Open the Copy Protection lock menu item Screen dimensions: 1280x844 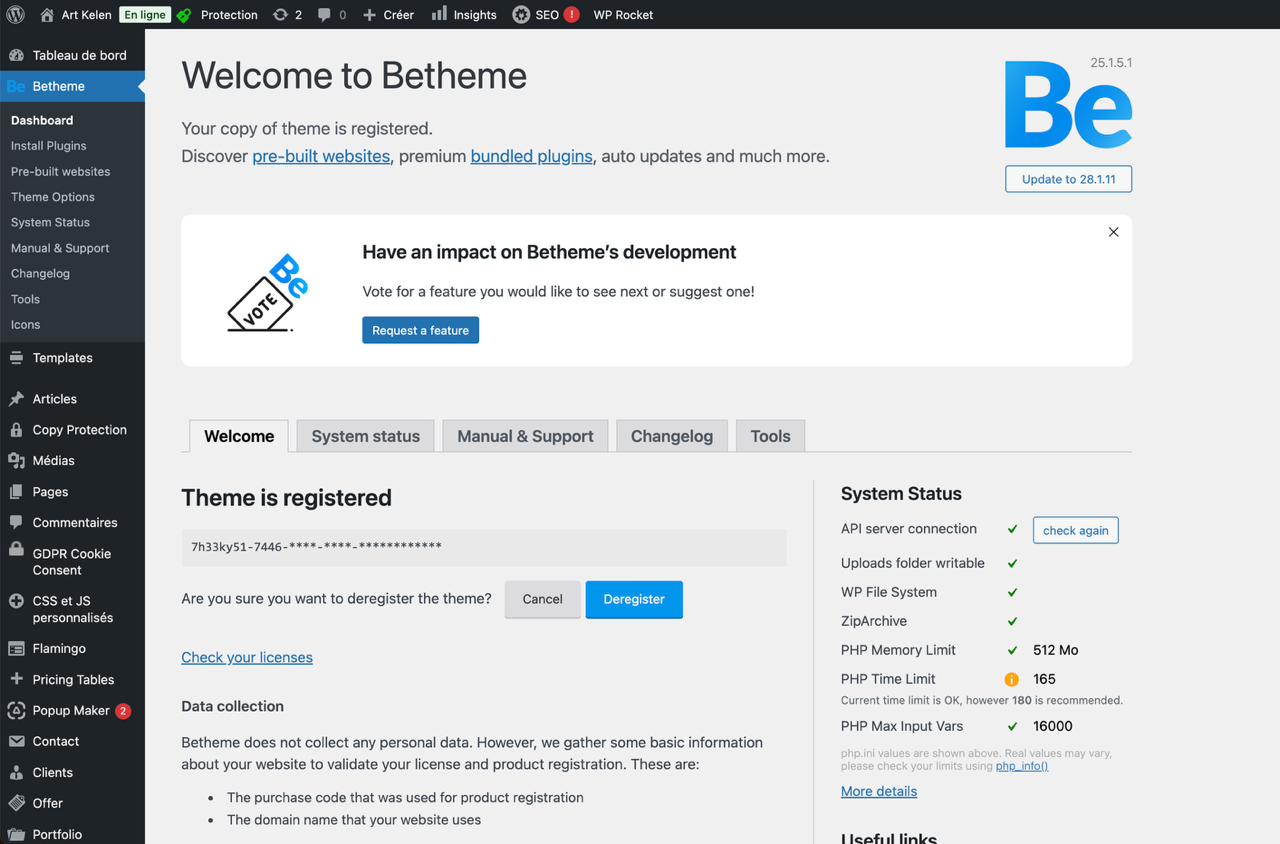tap(79, 430)
